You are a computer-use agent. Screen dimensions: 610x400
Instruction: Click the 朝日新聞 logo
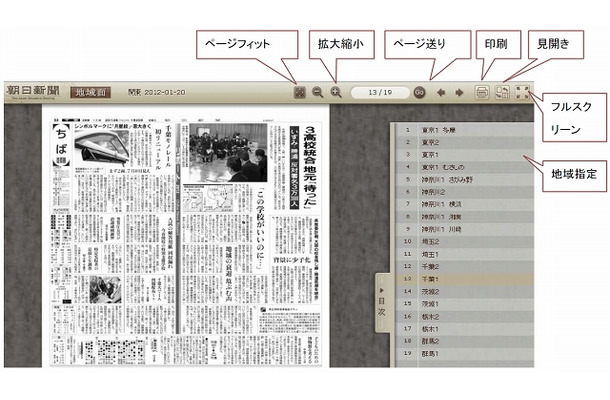click(x=33, y=92)
